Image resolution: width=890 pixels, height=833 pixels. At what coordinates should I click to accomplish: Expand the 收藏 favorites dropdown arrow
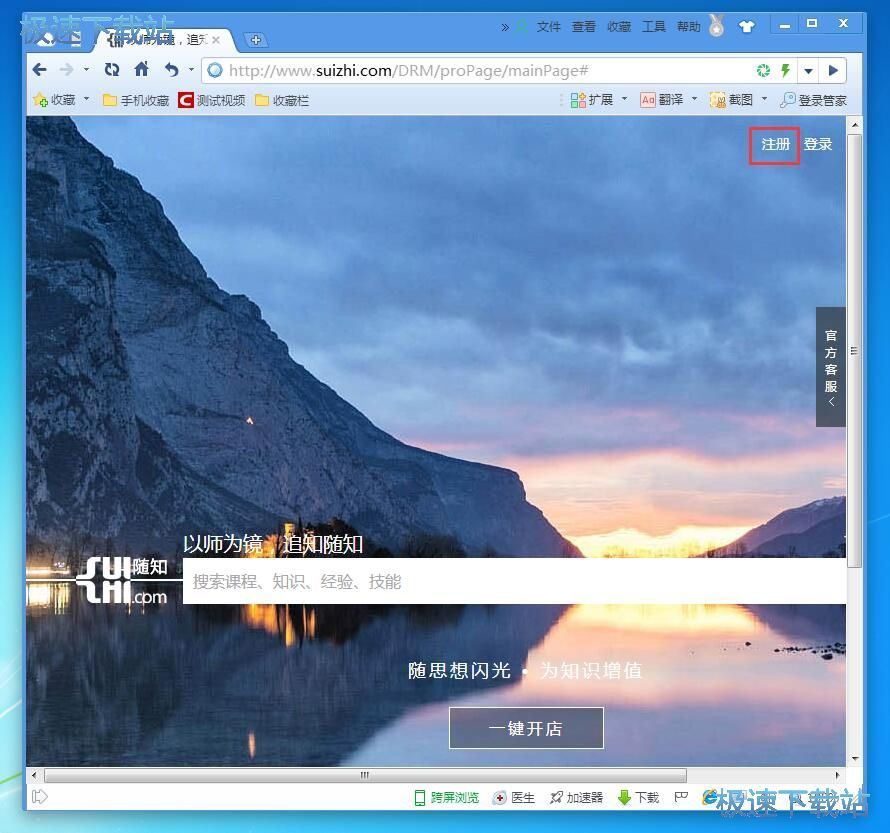[86, 99]
